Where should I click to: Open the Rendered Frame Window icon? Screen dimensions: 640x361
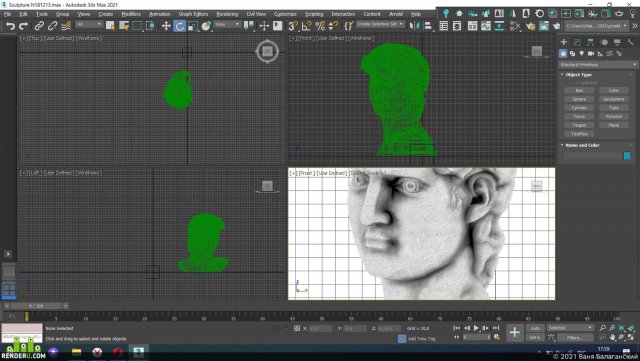(x=544, y=26)
